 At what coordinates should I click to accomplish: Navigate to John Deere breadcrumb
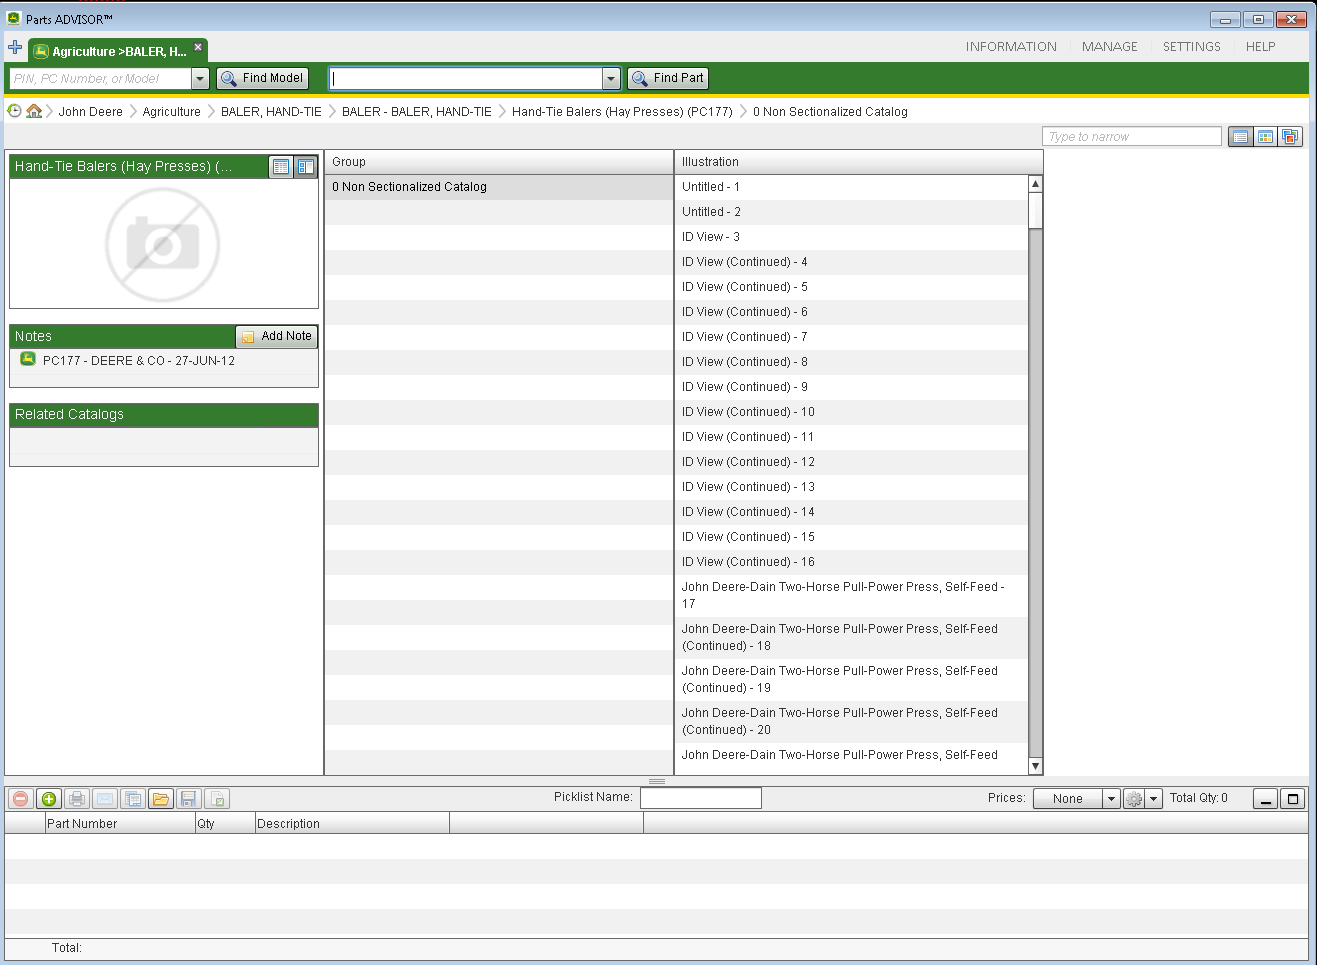pos(90,112)
